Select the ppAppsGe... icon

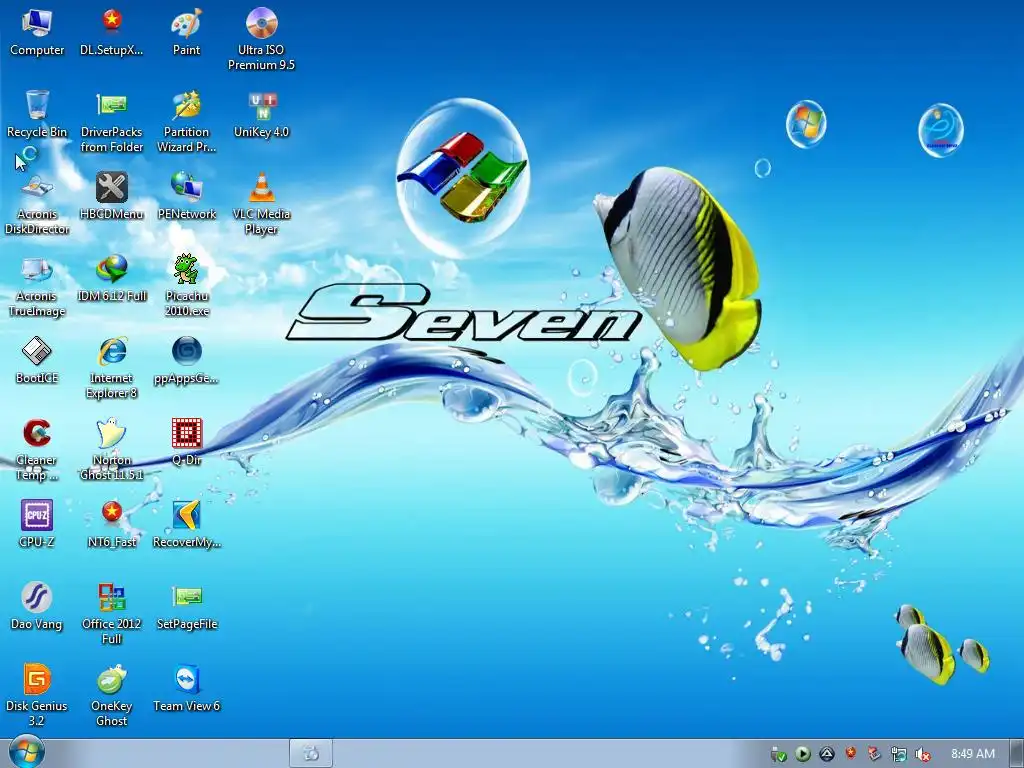click(187, 360)
